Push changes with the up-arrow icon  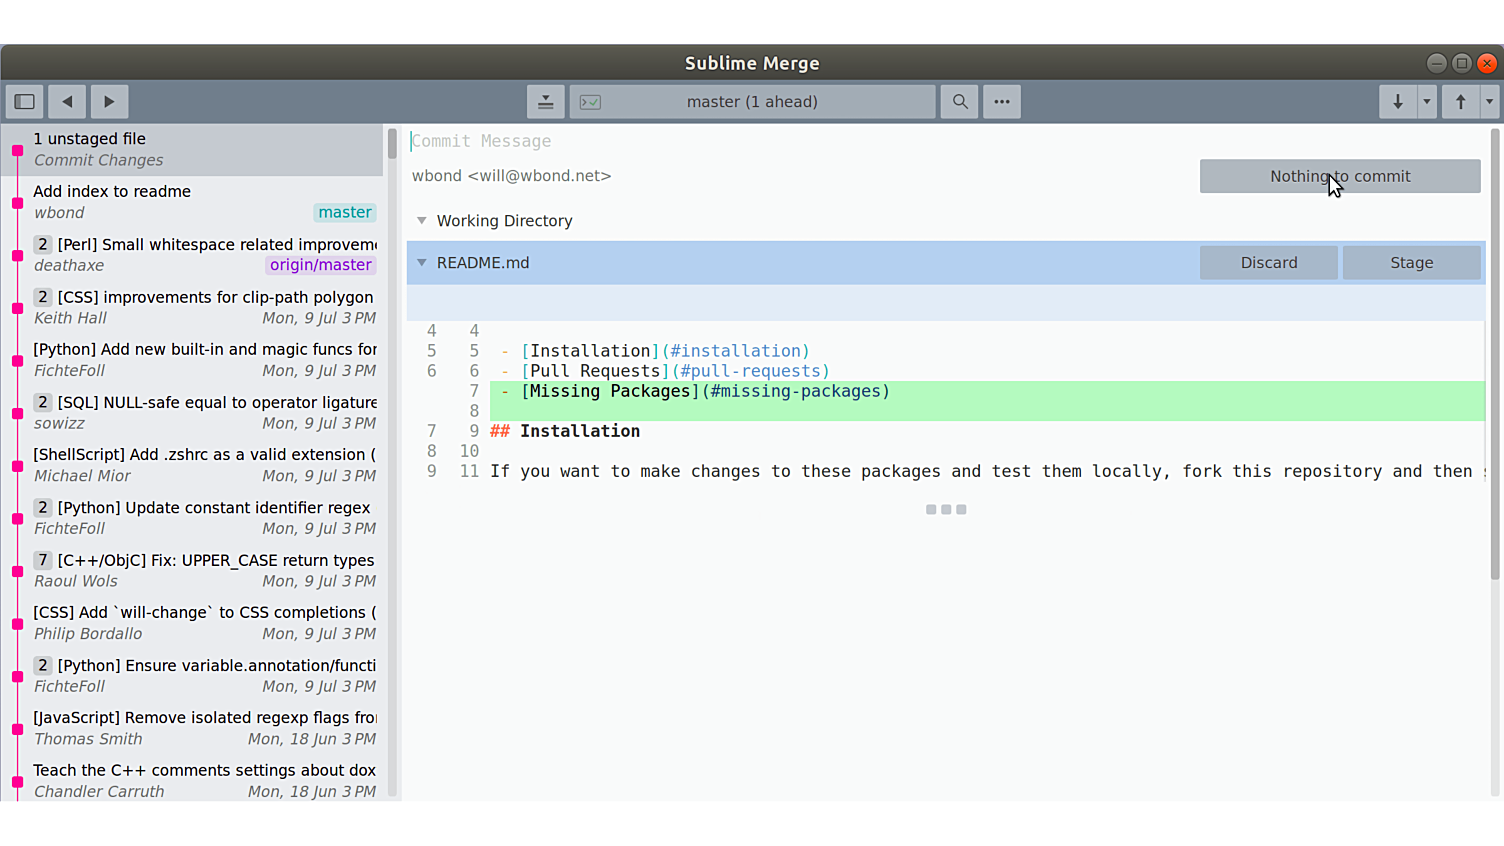click(1460, 101)
